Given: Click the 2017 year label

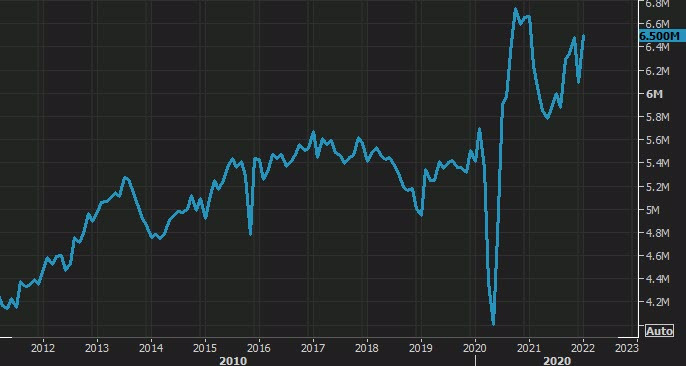Looking at the screenshot, I should click(313, 349).
